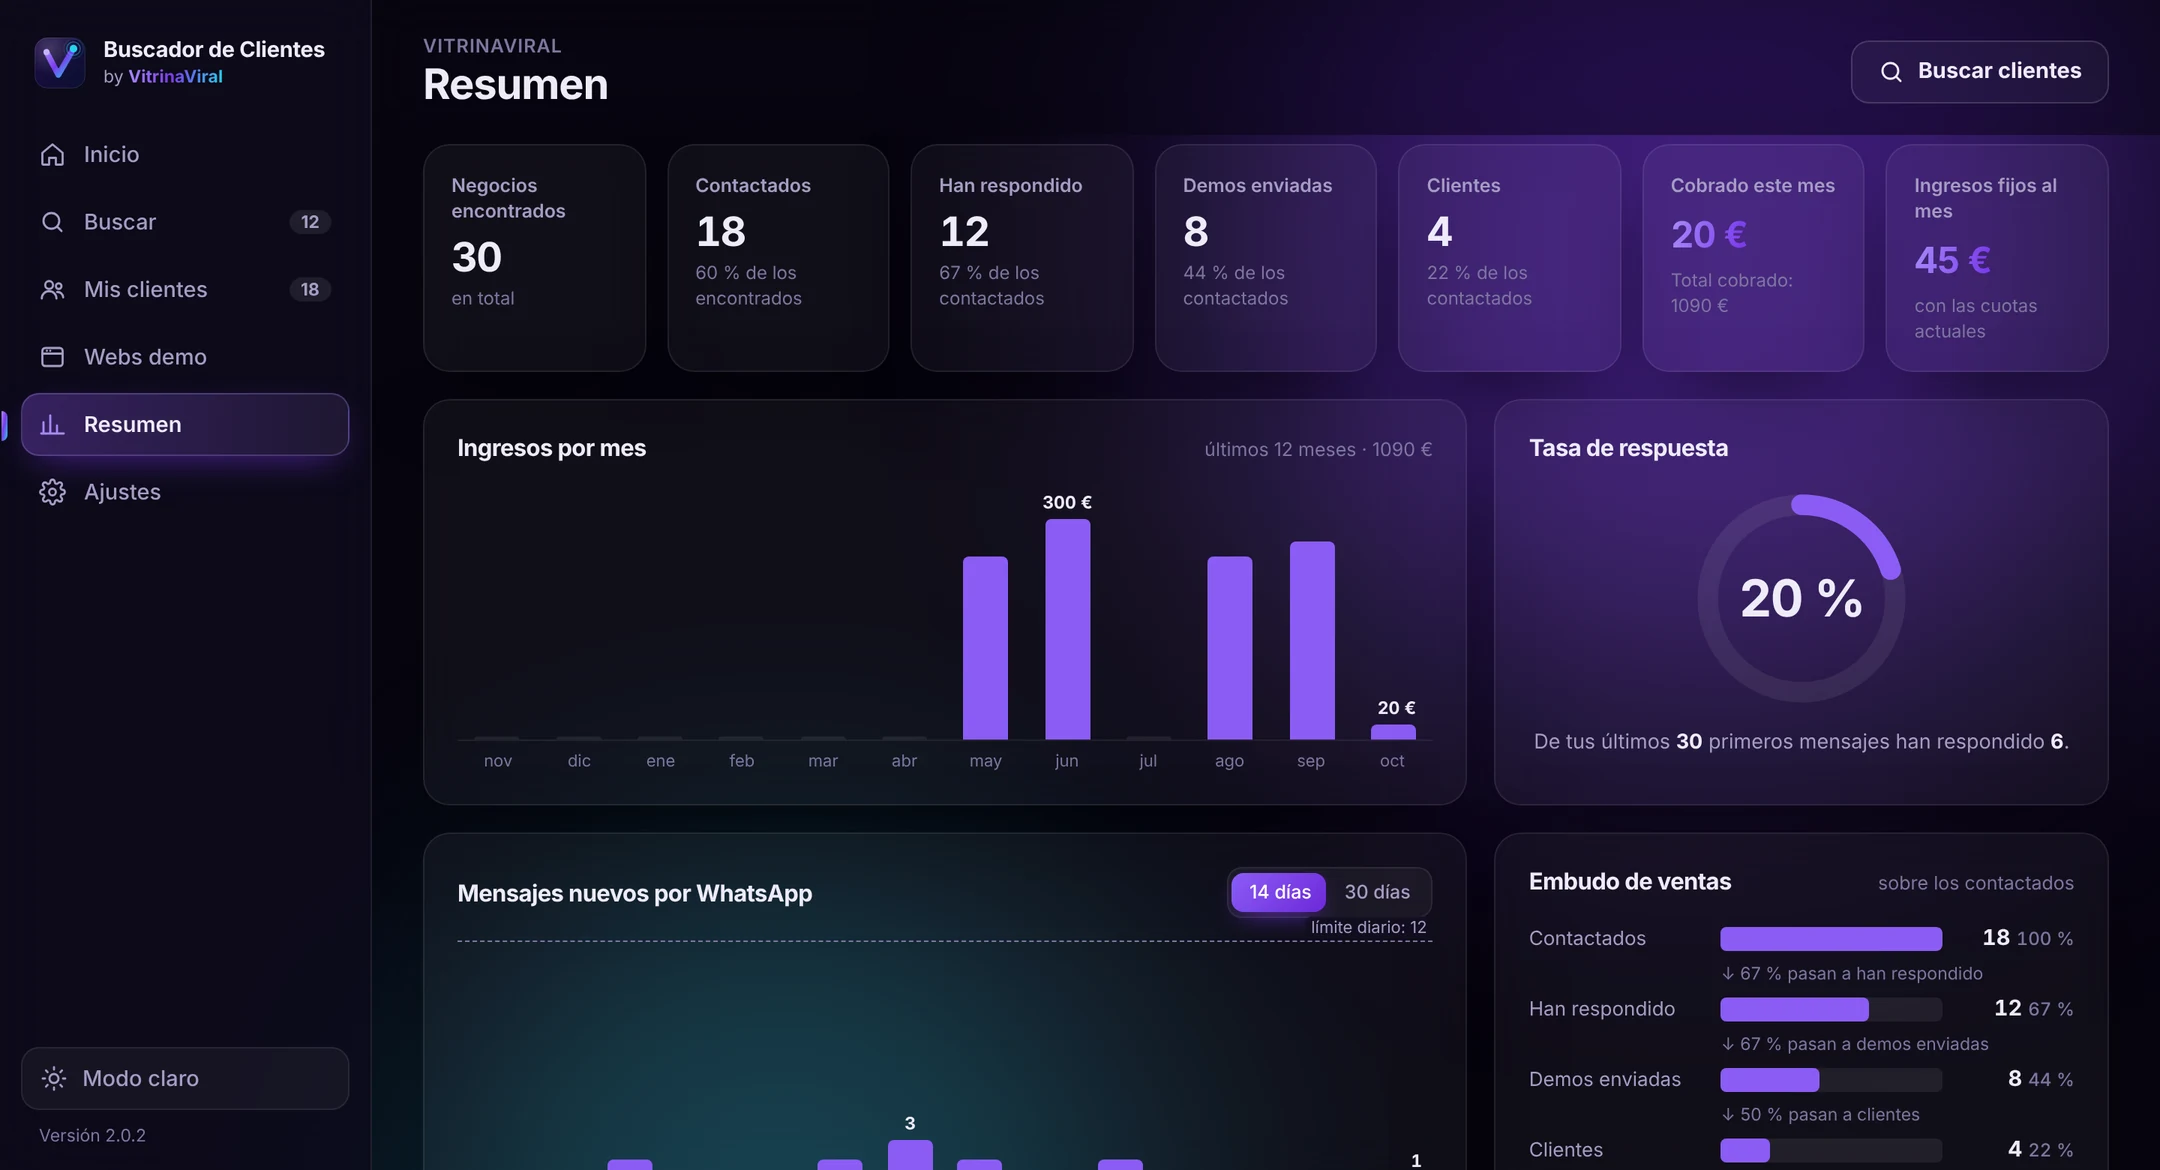Click the Han respondido funnel bar

1831,1009
